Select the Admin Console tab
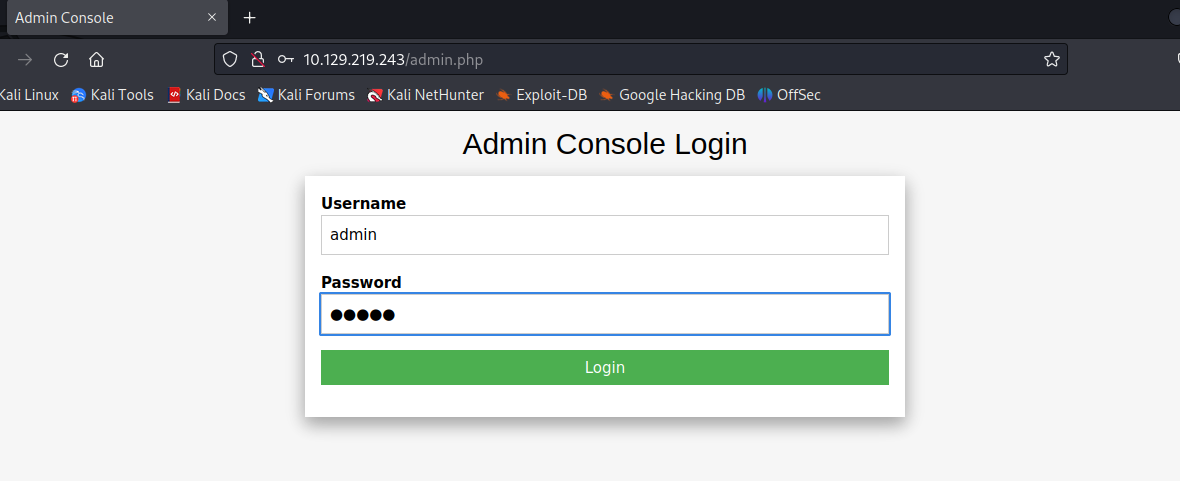 [100, 18]
